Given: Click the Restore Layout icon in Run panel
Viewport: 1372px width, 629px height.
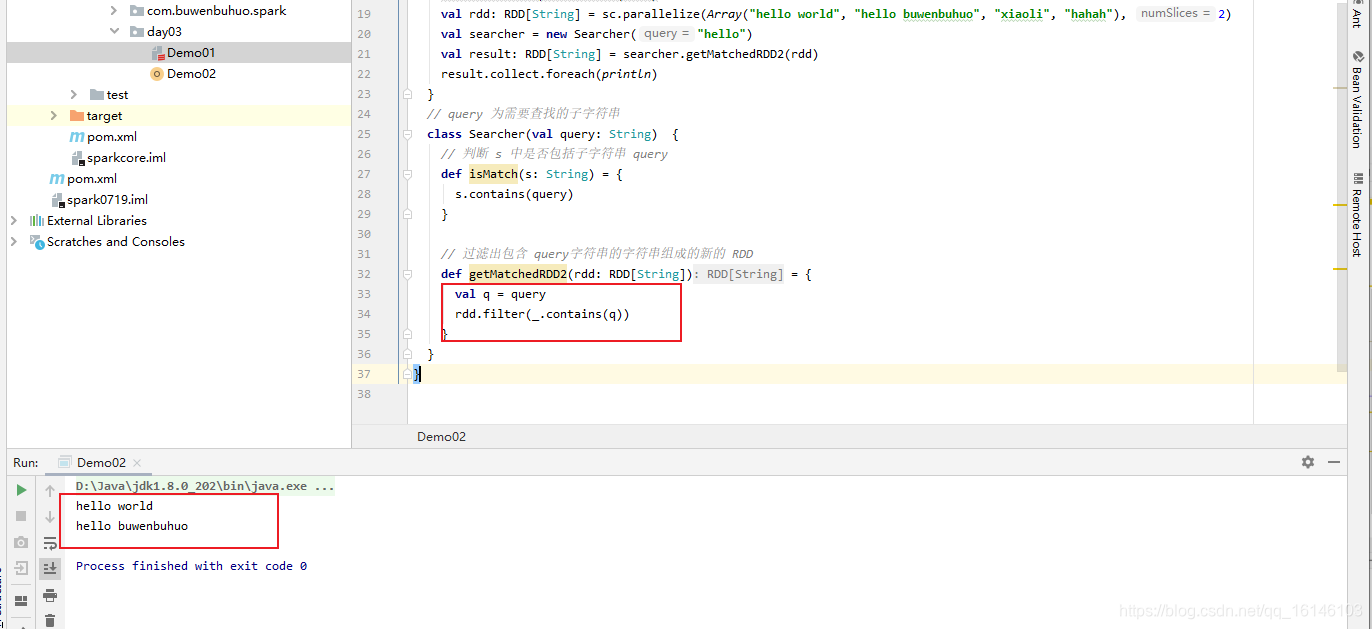Looking at the screenshot, I should coord(21,601).
